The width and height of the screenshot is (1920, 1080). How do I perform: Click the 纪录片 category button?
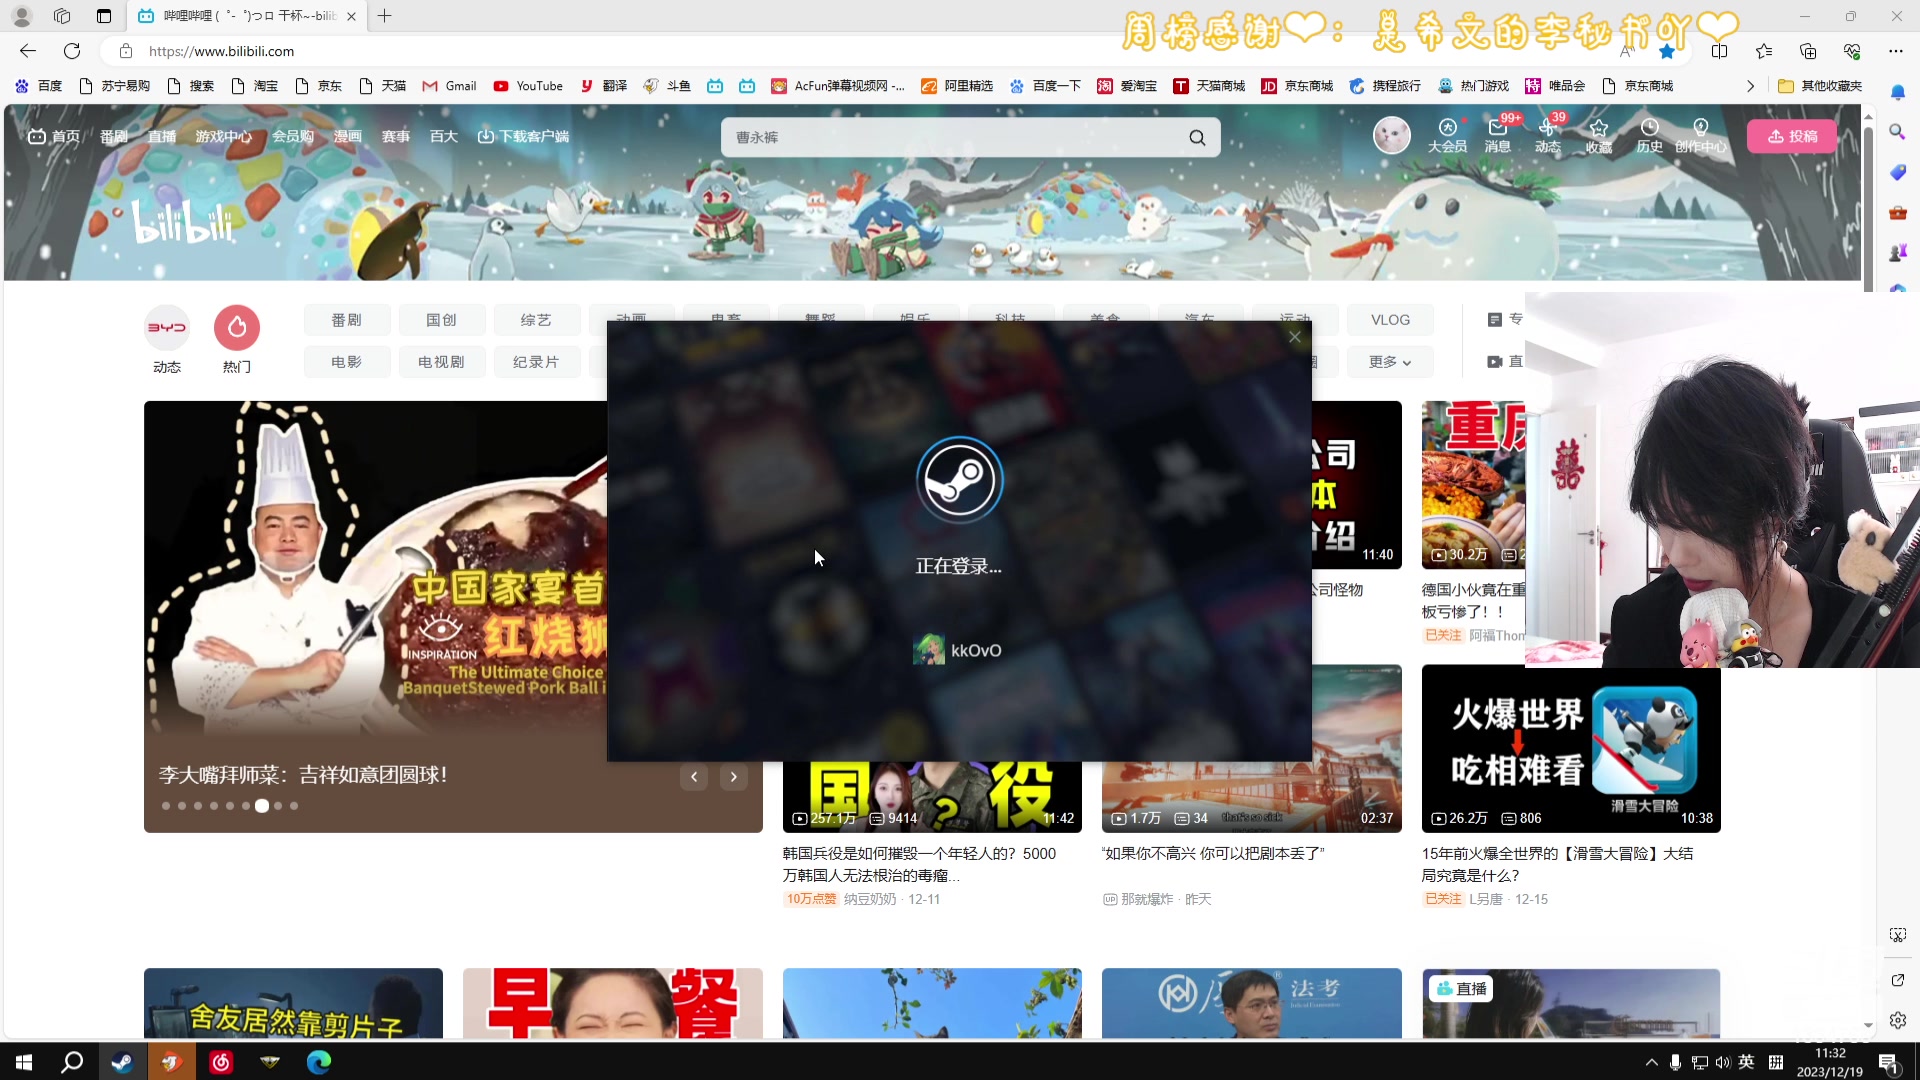coord(536,362)
